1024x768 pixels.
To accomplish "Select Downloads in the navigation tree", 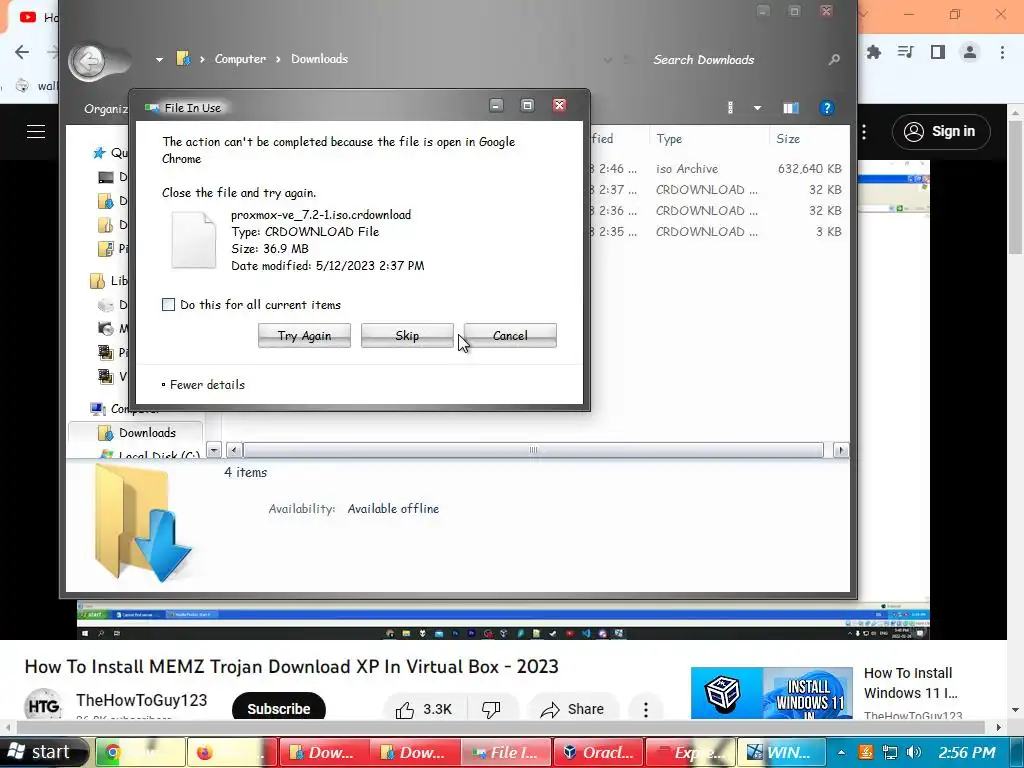I will pos(147,432).
